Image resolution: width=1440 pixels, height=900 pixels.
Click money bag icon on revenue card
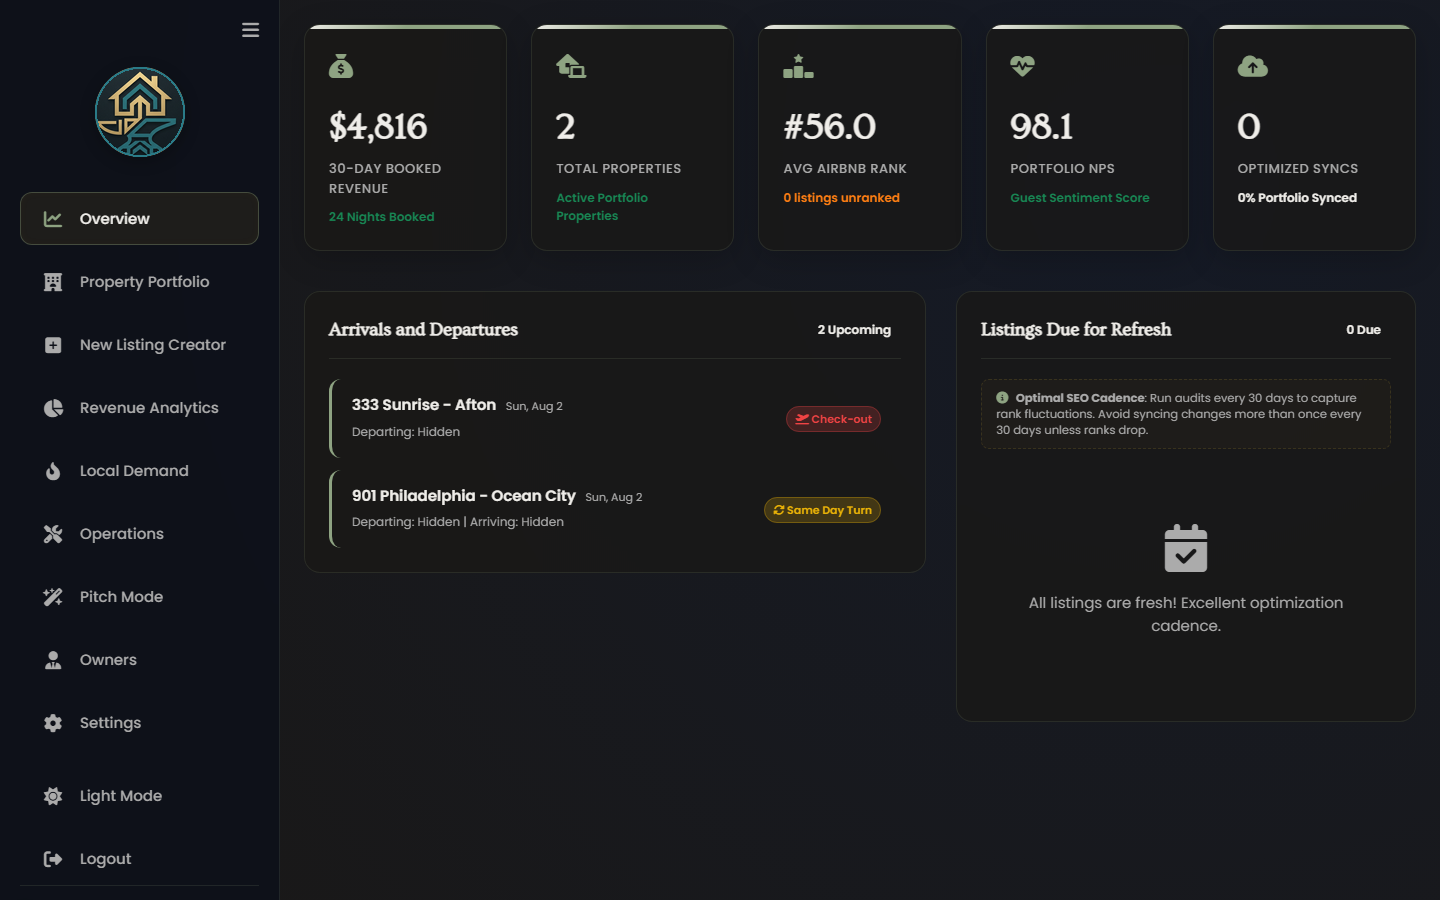coord(341,66)
